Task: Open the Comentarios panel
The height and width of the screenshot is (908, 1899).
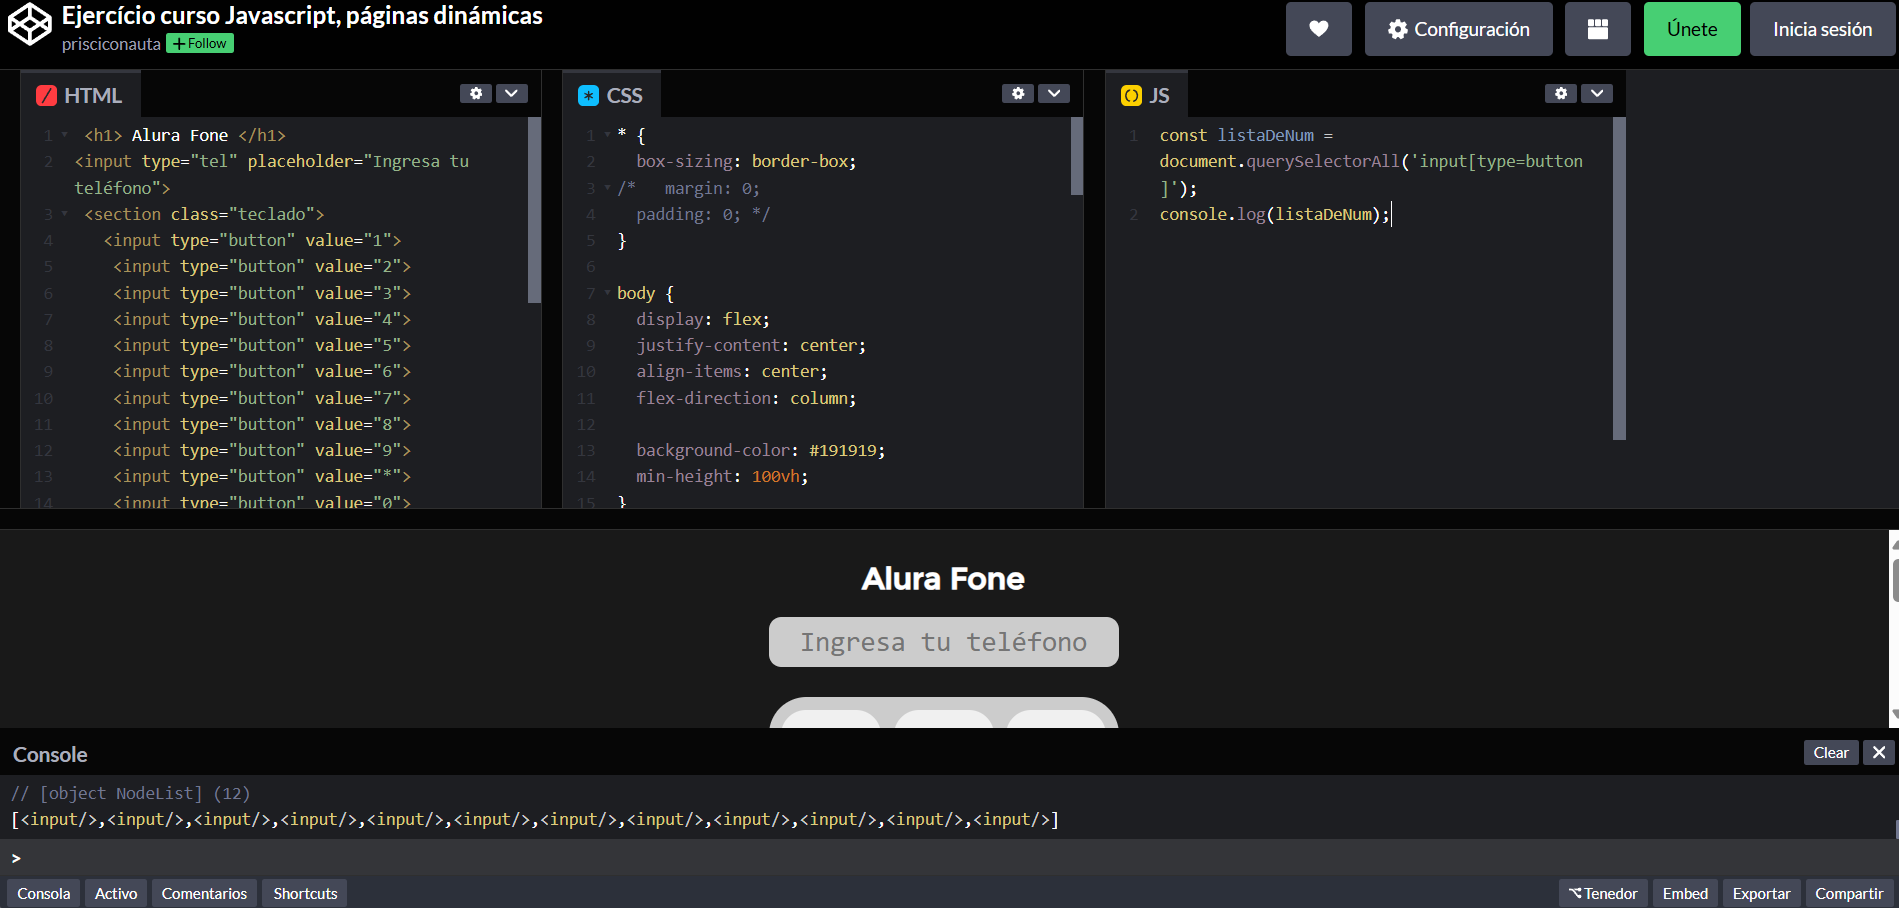Action: click(204, 893)
